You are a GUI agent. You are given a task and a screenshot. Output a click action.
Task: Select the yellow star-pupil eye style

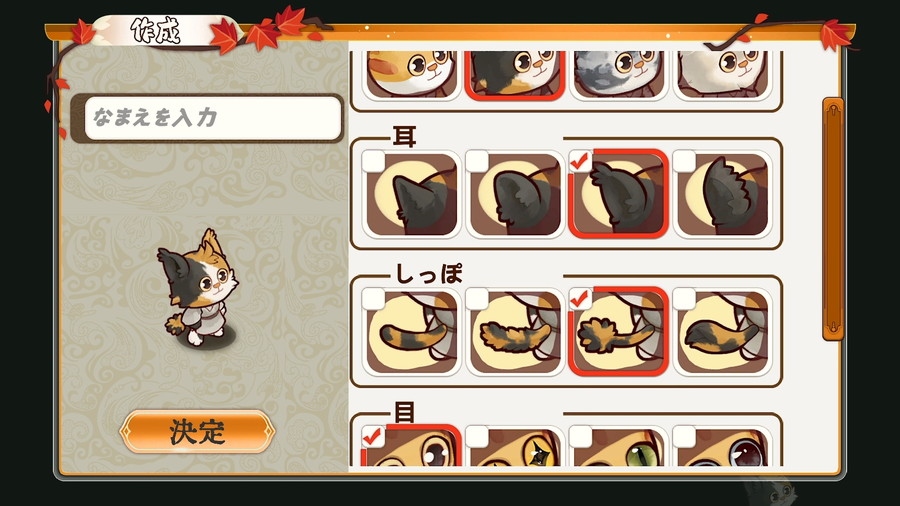coord(515,446)
